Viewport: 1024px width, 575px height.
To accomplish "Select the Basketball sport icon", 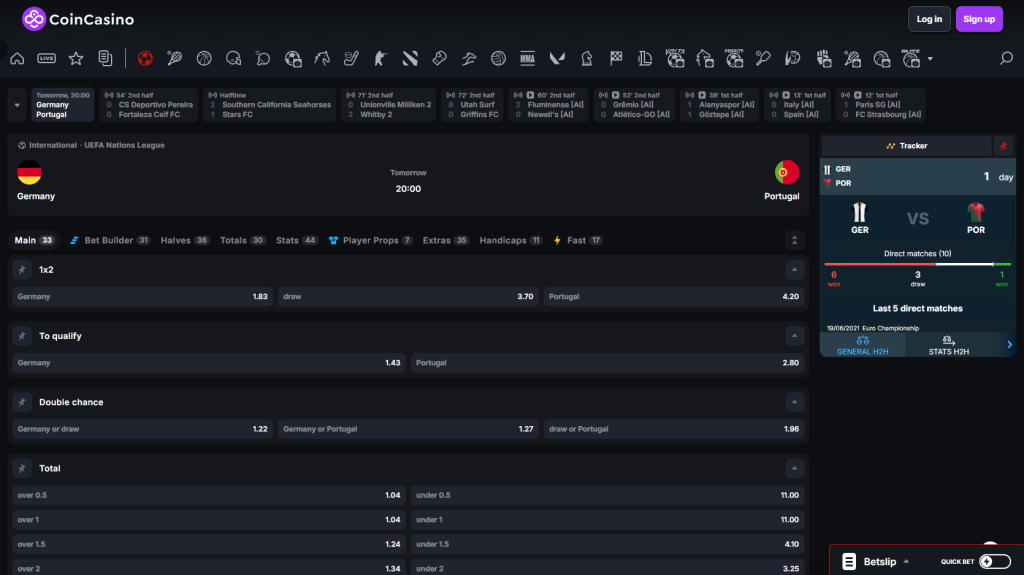I will (x=204, y=59).
